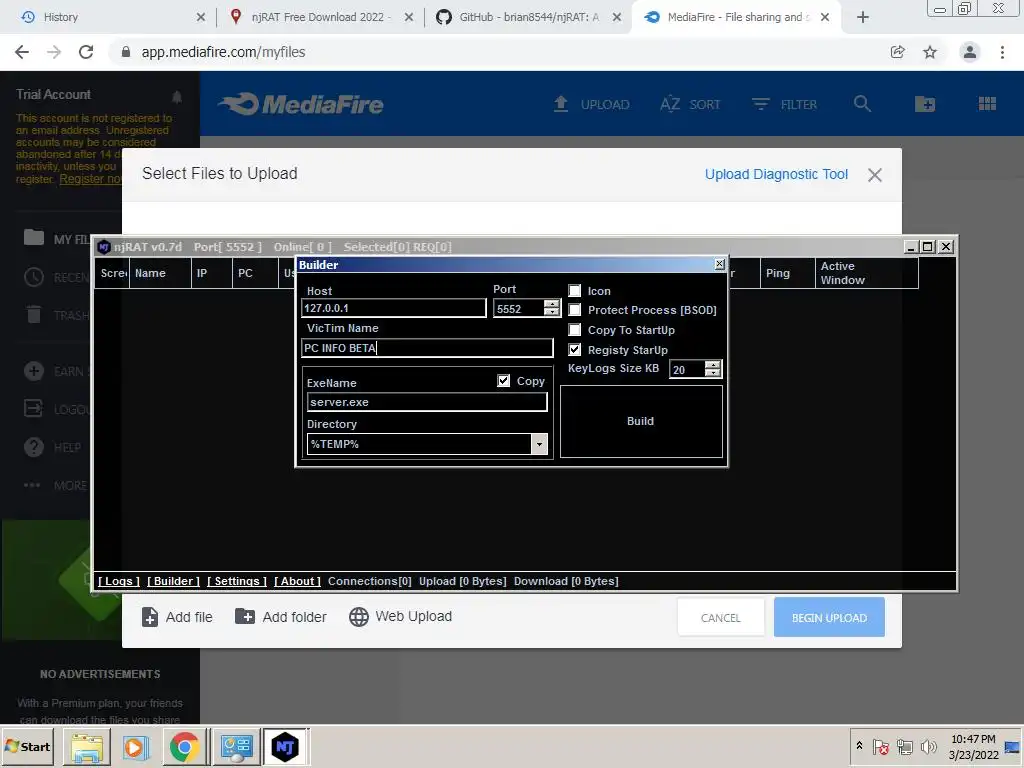
Task: Click the Host input field
Action: (x=394, y=308)
